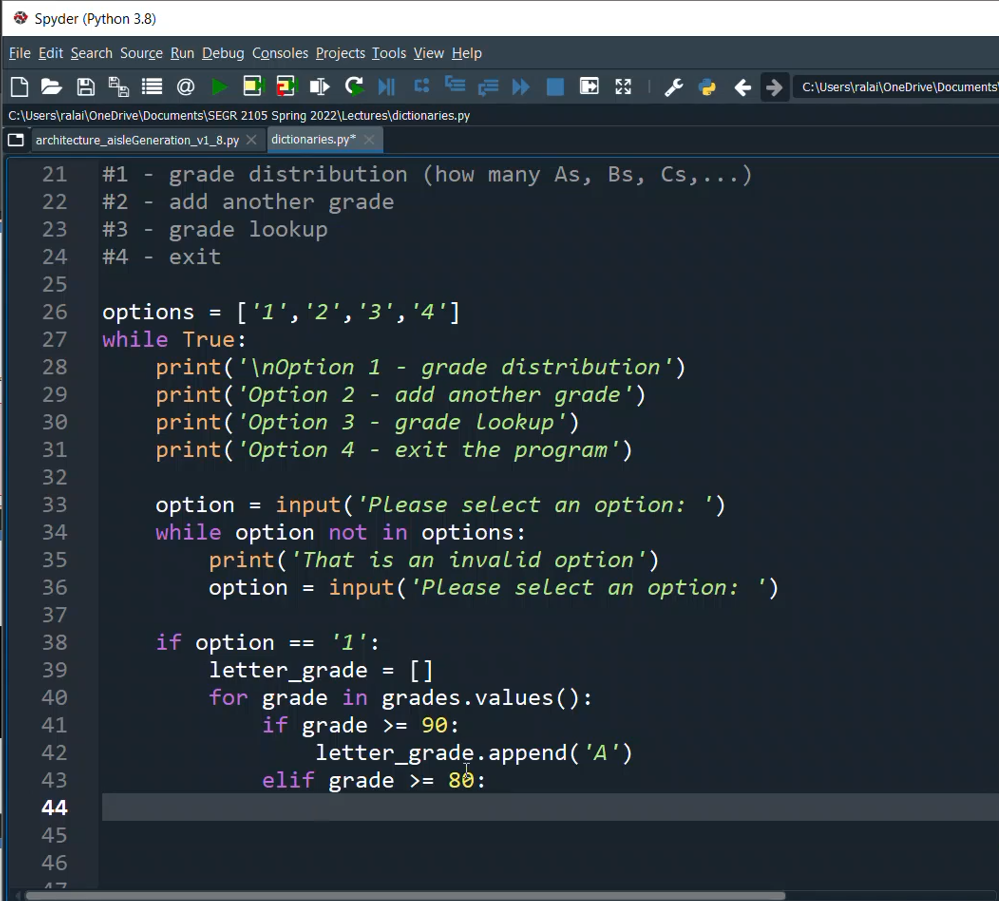Save all files icon
Screen dimensions: 999x901
coord(119,87)
